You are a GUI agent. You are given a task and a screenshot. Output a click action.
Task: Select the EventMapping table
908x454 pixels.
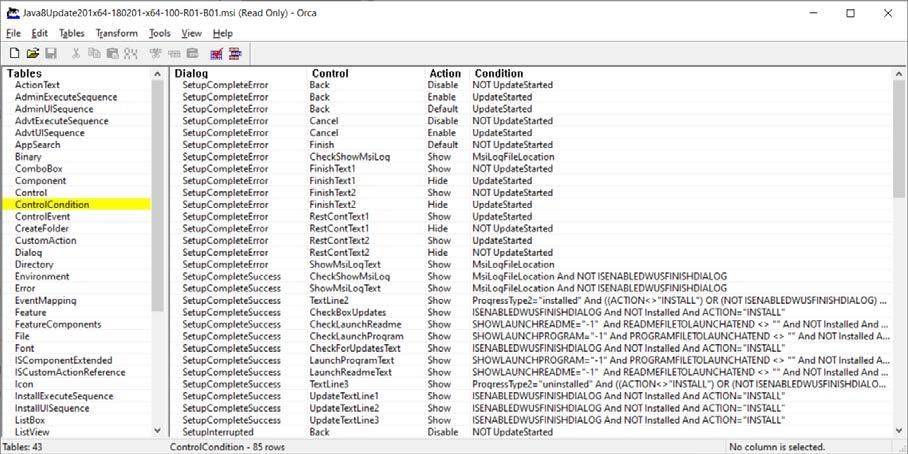[46, 301]
